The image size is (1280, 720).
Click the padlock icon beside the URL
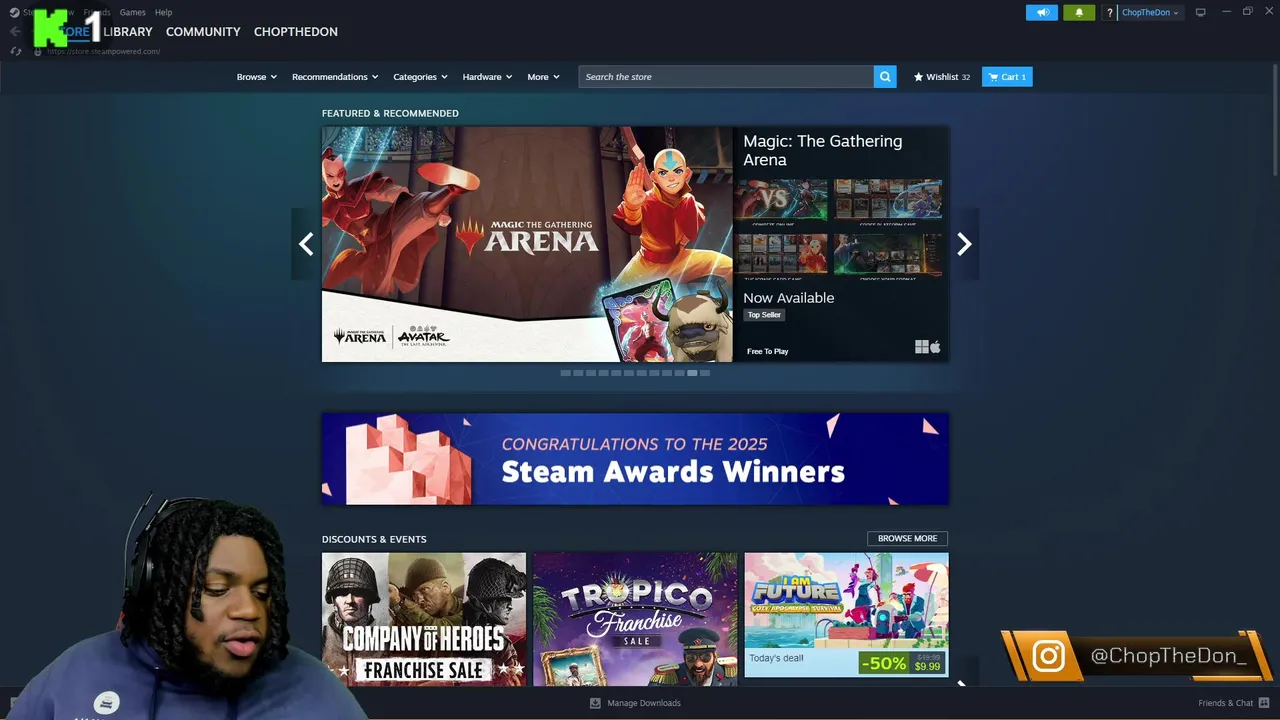coord(38,51)
